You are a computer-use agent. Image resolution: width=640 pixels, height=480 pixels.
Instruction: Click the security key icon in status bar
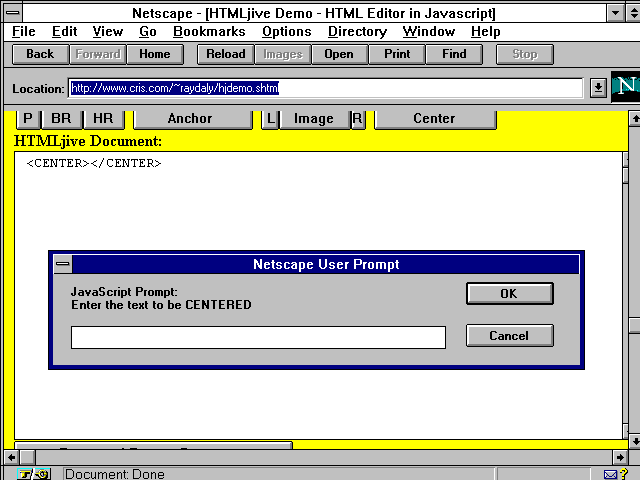pos(34,474)
